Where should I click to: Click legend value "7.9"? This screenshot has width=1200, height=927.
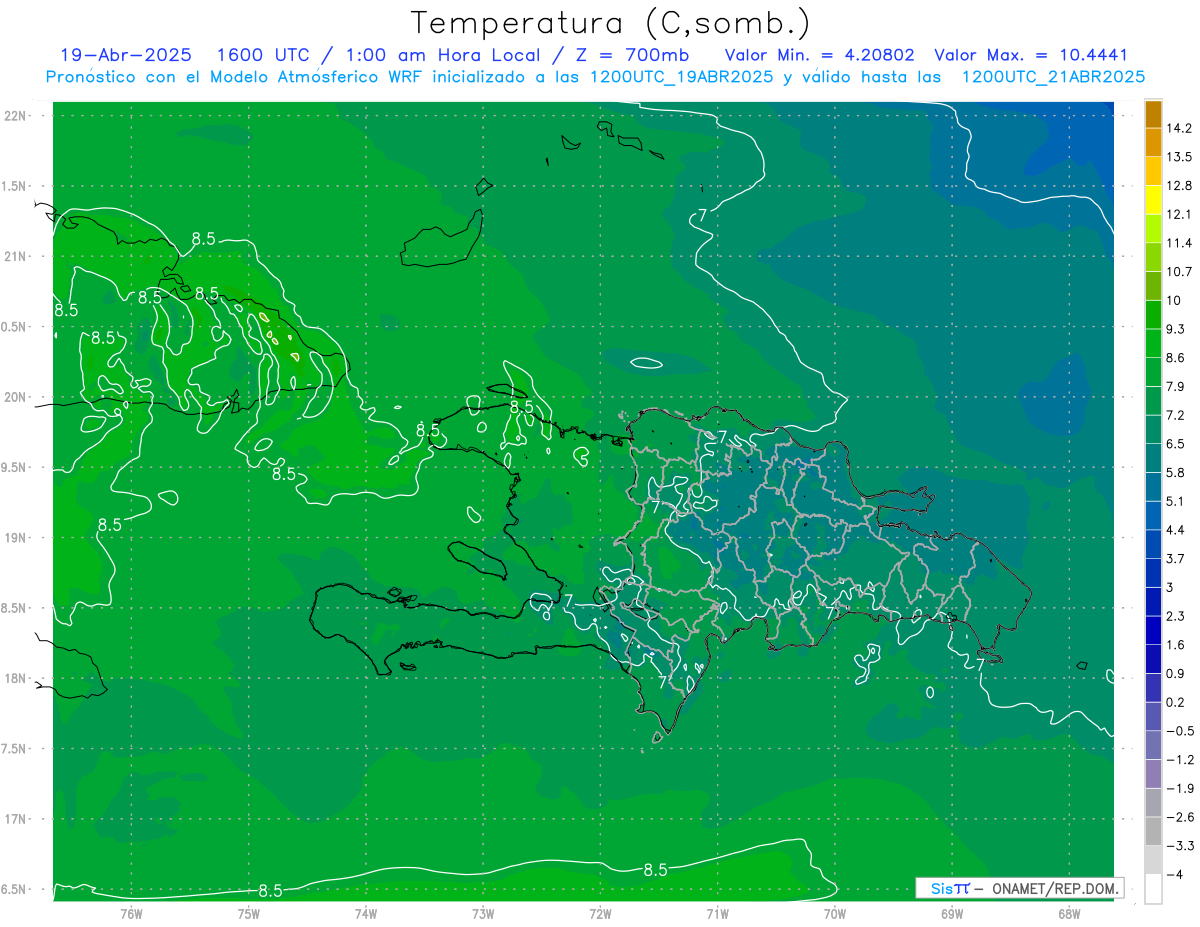coord(1176,386)
